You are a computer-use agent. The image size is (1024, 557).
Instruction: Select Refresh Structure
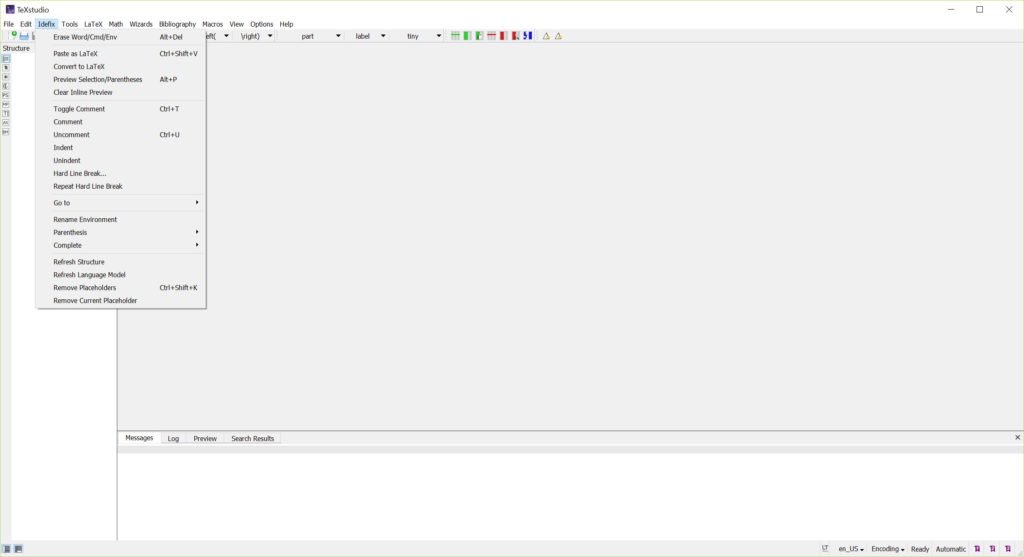point(121,262)
